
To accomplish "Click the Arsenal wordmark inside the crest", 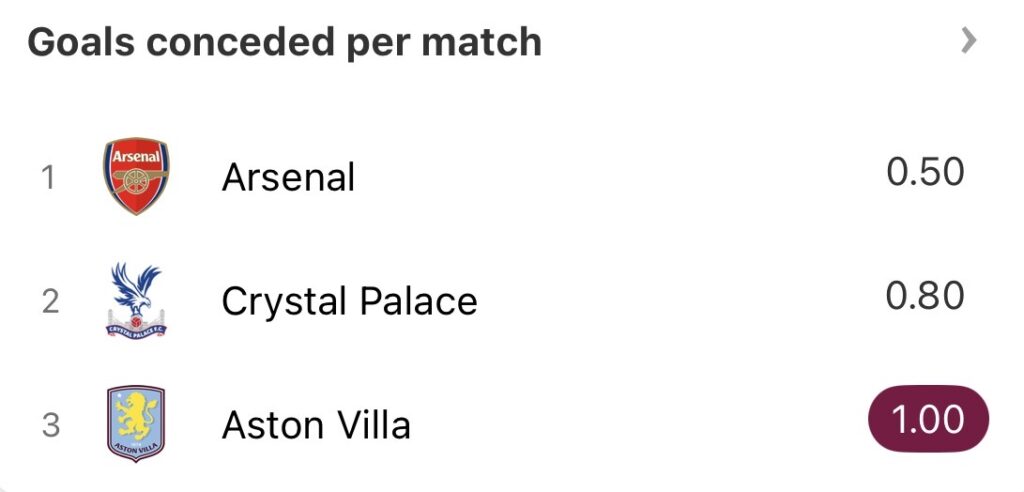I will coord(136,158).
